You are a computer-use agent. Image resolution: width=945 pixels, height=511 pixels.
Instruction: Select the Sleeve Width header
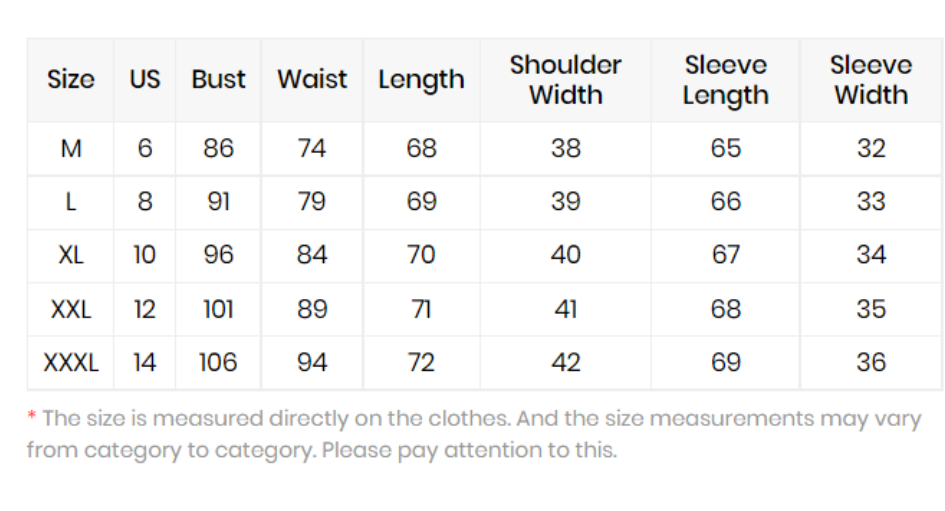click(871, 80)
